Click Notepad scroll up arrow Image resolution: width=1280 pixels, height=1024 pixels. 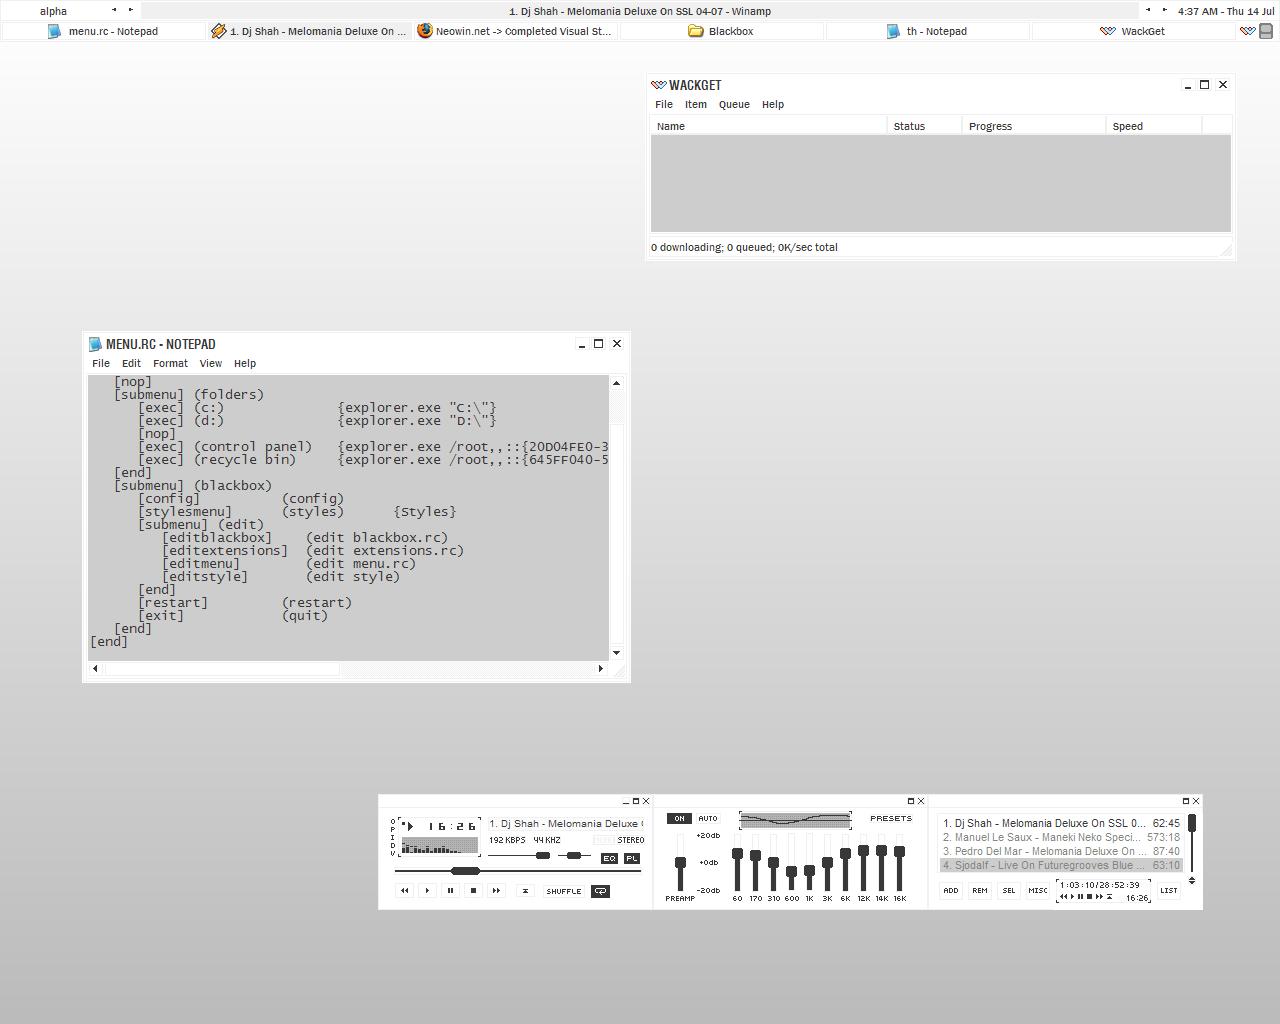[616, 383]
